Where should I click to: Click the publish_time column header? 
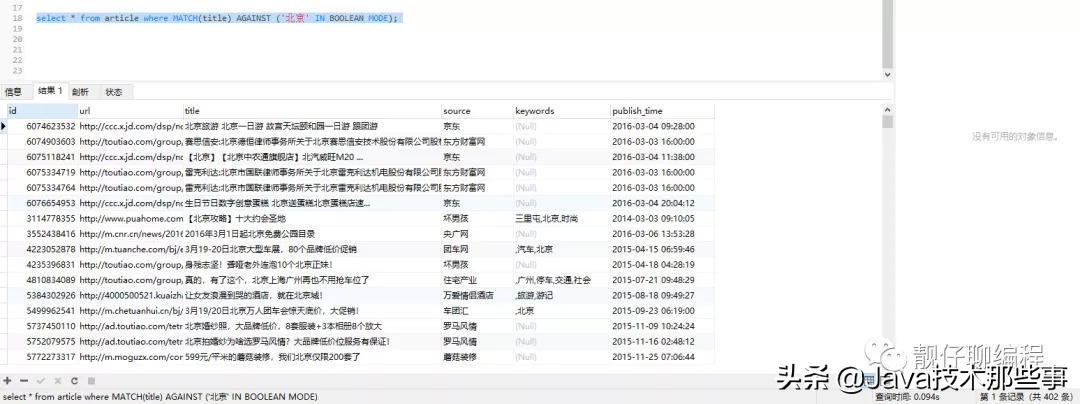pos(661,110)
